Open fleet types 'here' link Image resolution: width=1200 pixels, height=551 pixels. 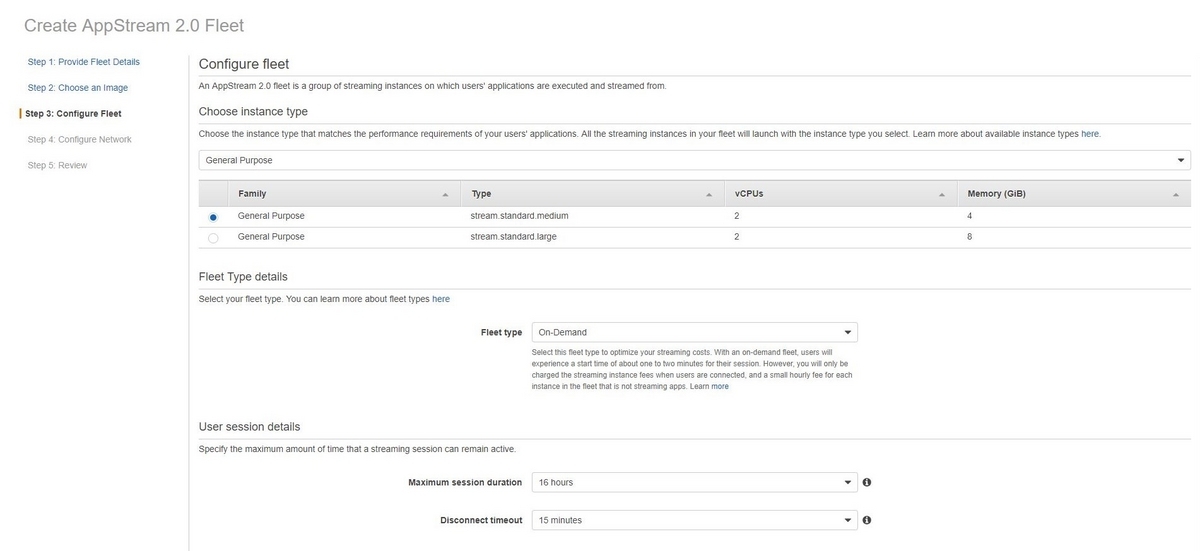pyautogui.click(x=441, y=299)
